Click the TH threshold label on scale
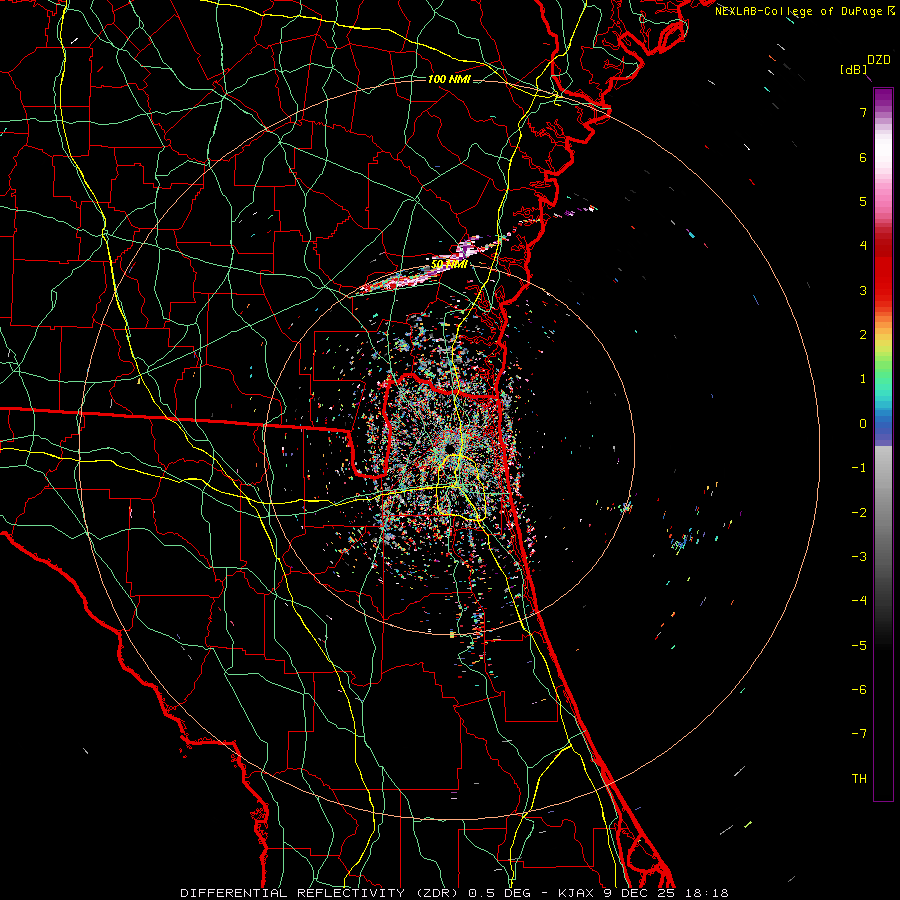900x900 pixels. coord(859,779)
